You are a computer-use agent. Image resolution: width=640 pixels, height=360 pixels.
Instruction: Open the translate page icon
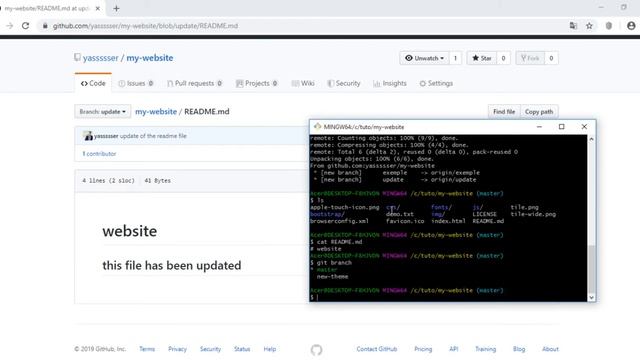point(573,26)
